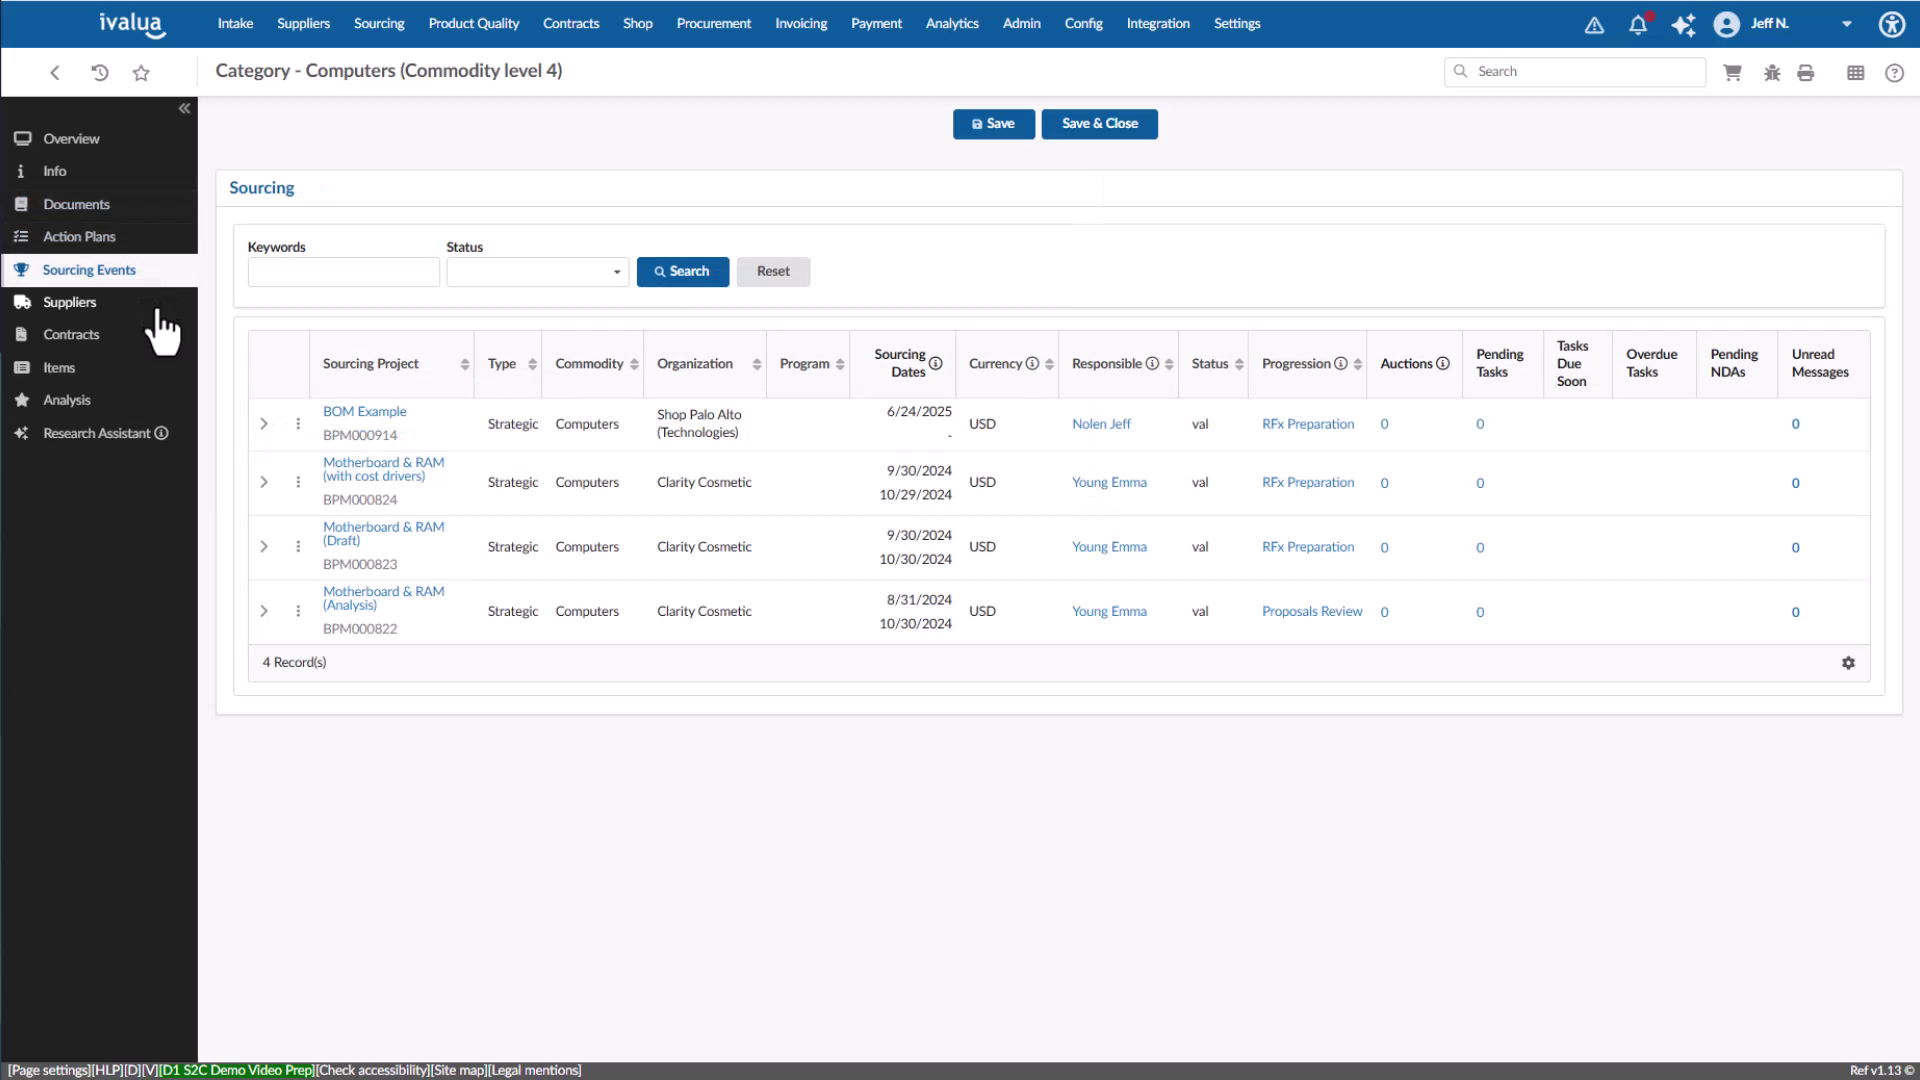Open notifications from the bell icon
This screenshot has width=1920, height=1080.
1637,24
